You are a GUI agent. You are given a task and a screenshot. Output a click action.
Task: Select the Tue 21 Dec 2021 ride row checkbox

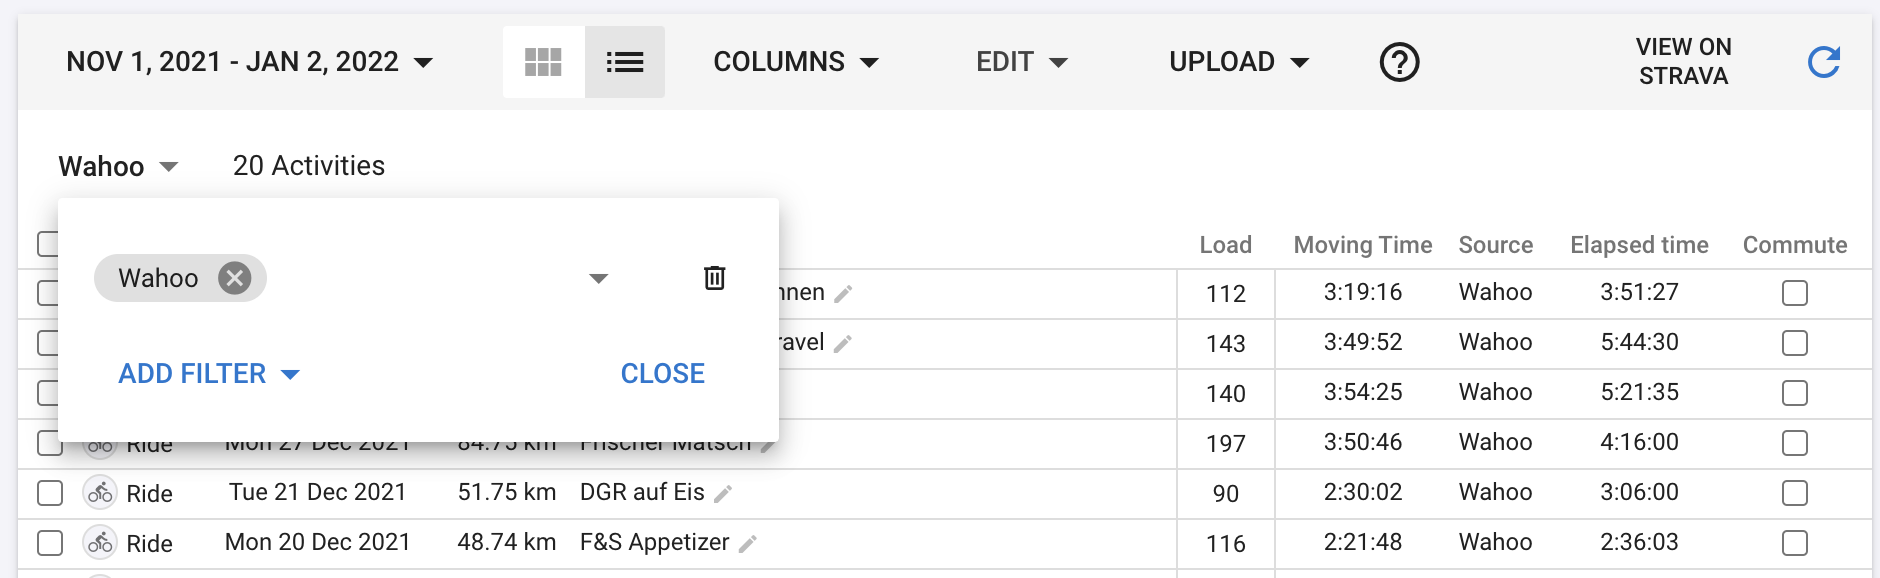pos(50,493)
